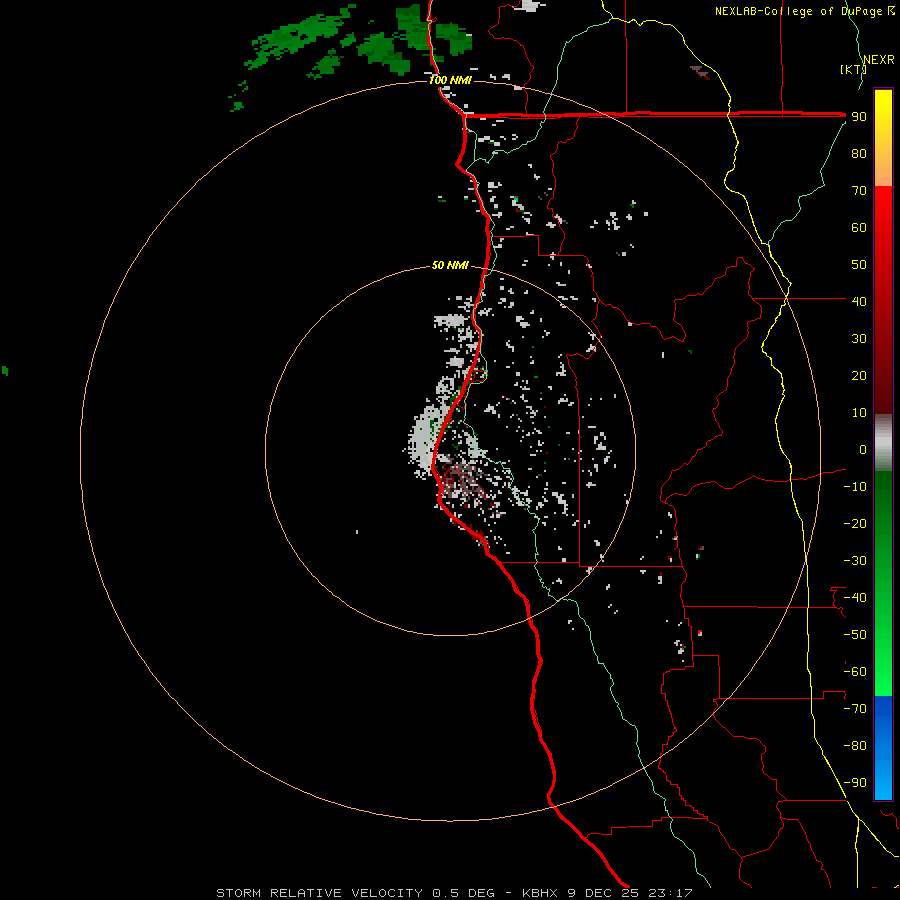
Task: Select the -20 knot scale label
Action: [x=855, y=523]
